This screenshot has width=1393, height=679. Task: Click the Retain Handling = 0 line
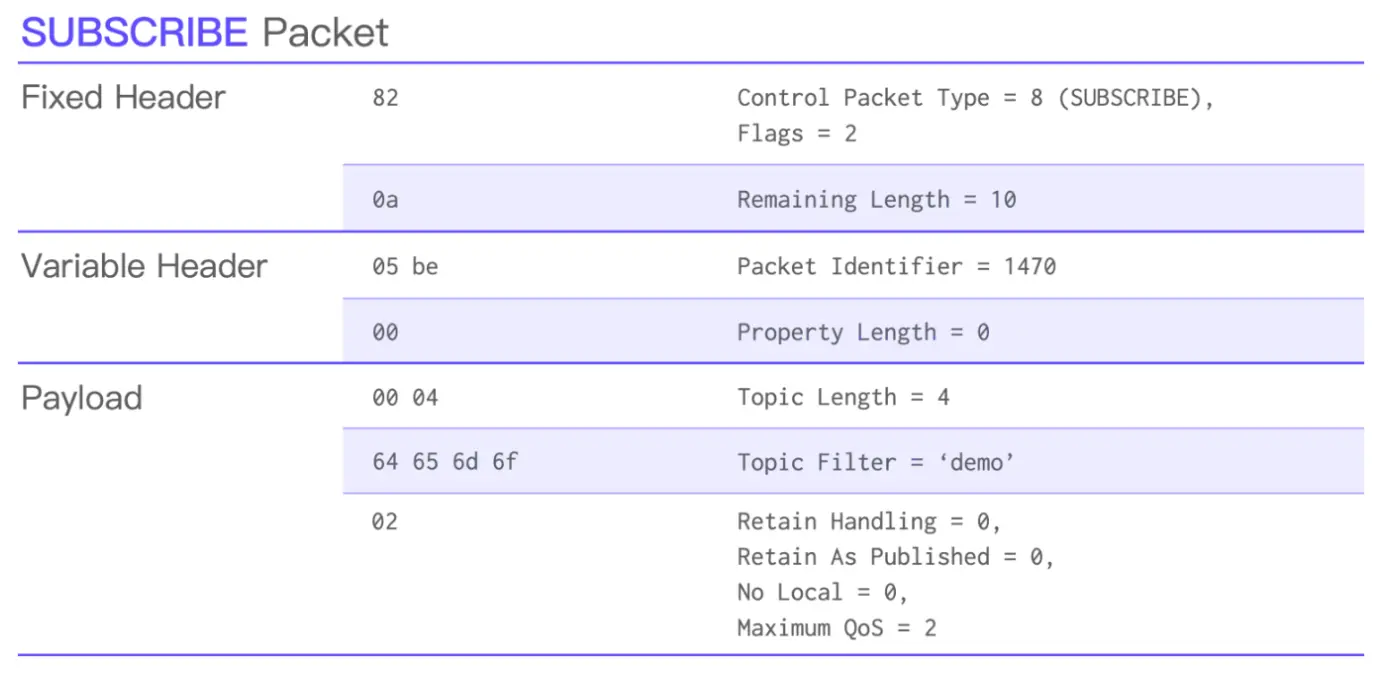870,521
